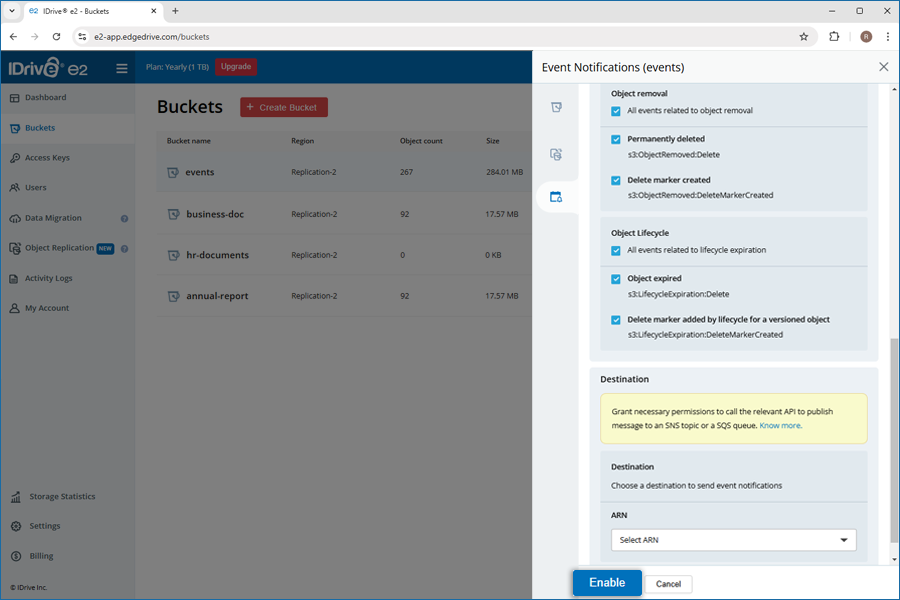900x600 pixels.
Task: Click the Enable button
Action: 607,583
